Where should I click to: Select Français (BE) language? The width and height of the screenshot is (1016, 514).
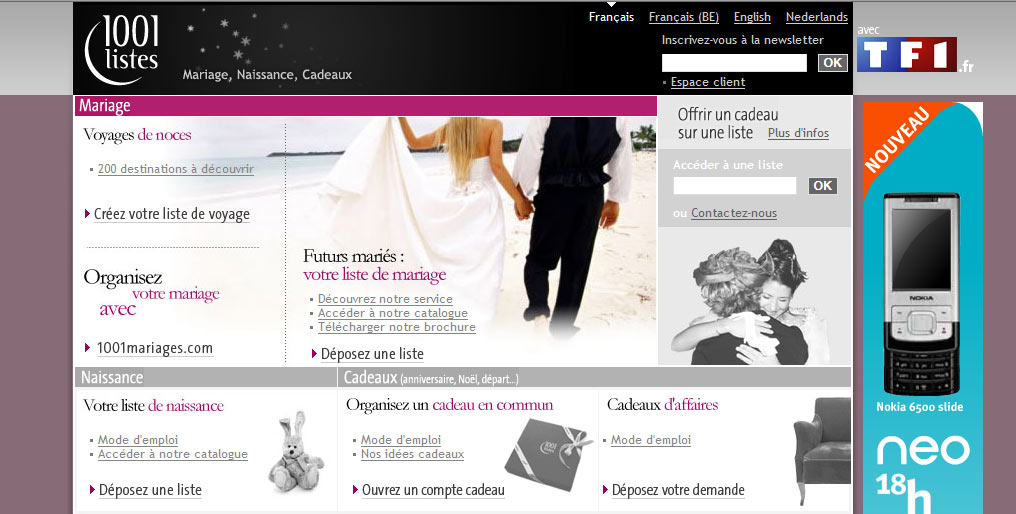pos(683,17)
